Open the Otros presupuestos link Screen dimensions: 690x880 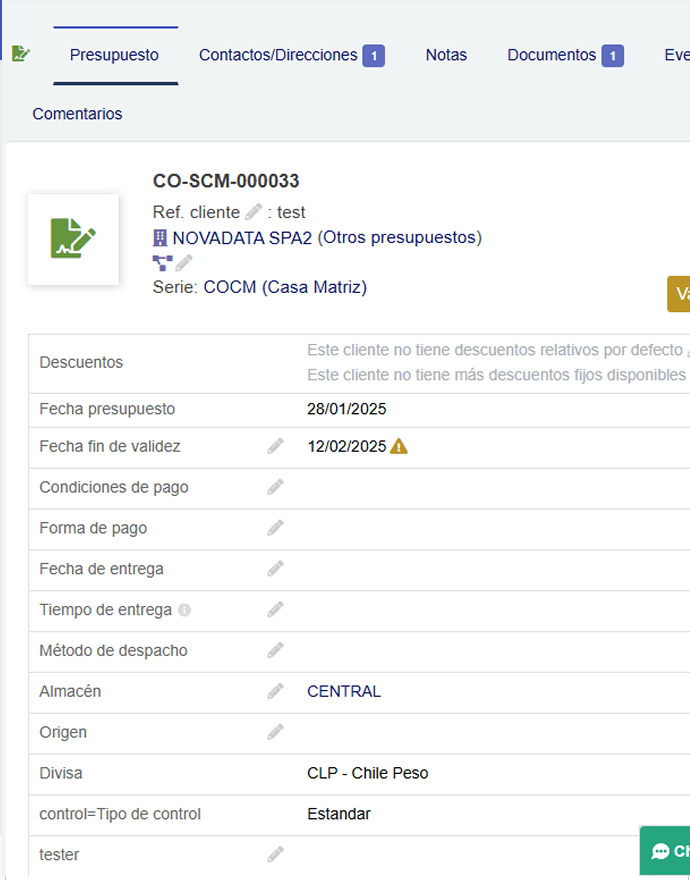point(400,238)
